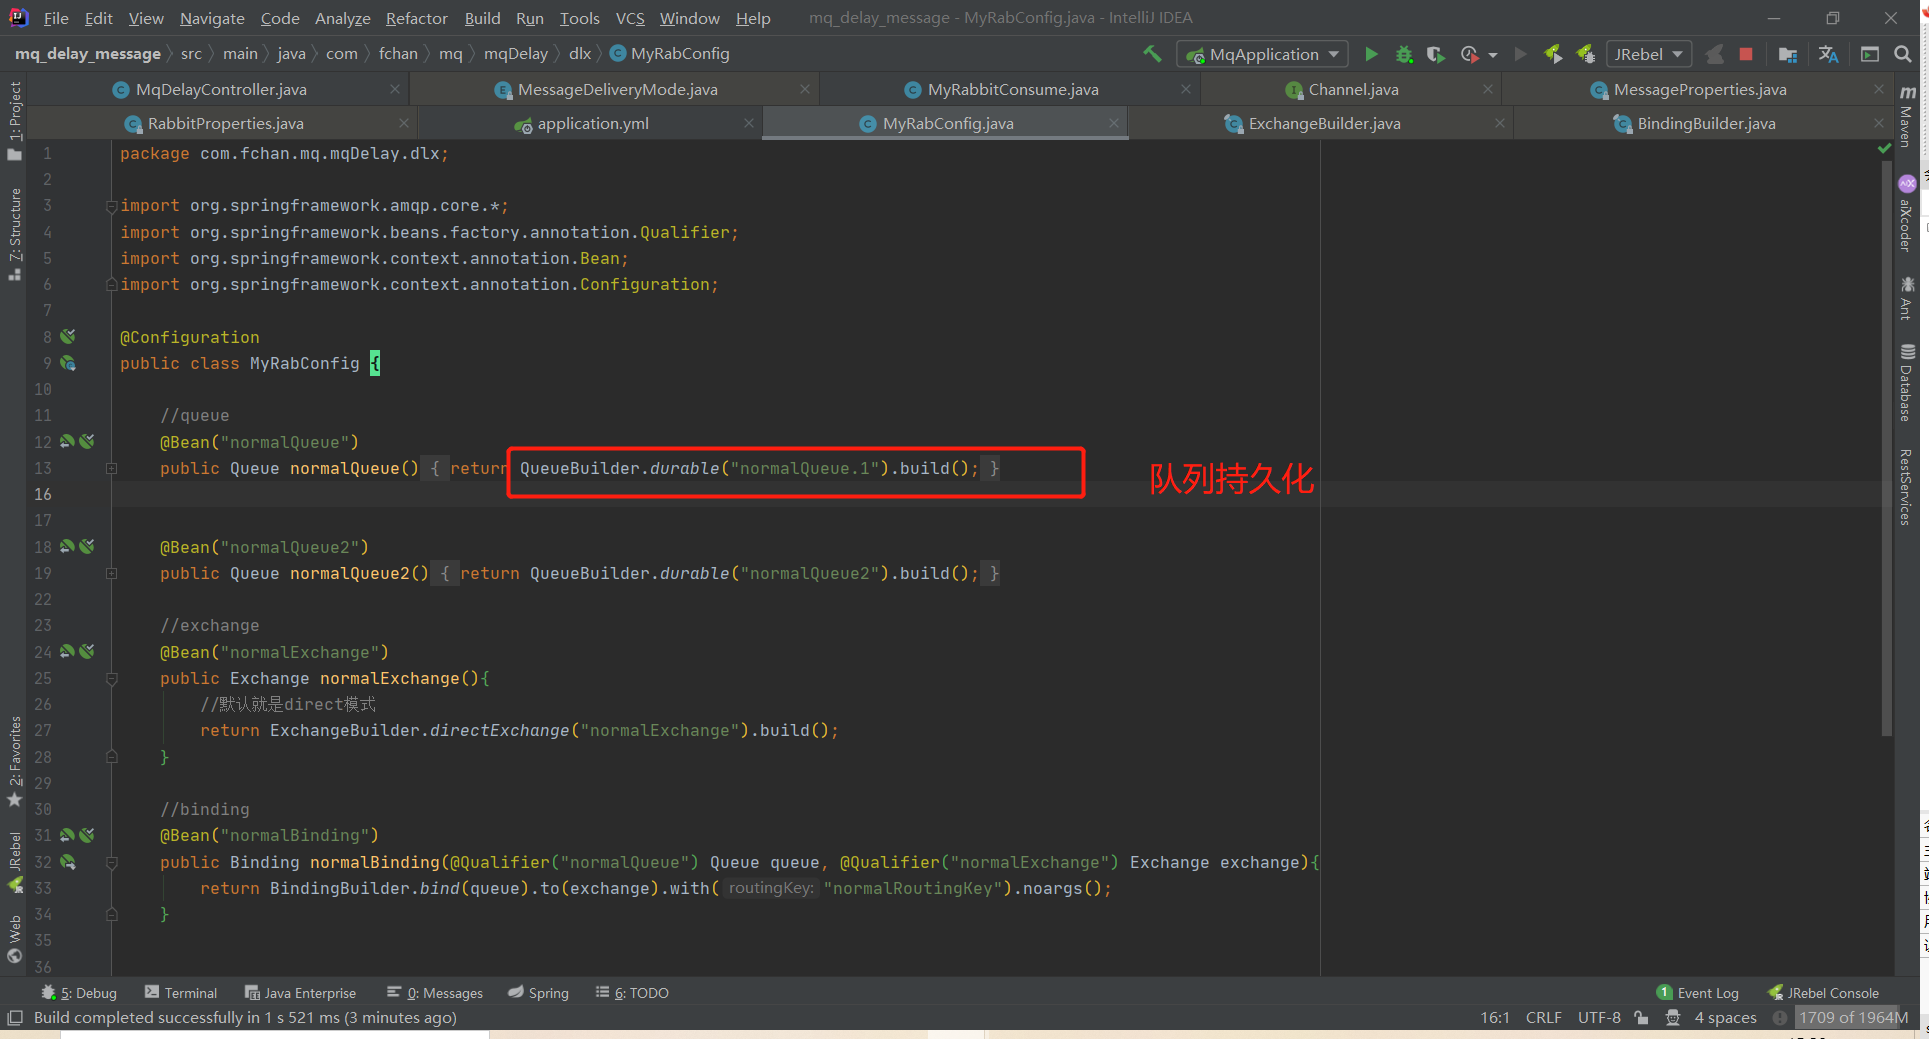Screen dimensions: 1929x1039
Task: Open the Database tool window
Action: coord(1907,383)
